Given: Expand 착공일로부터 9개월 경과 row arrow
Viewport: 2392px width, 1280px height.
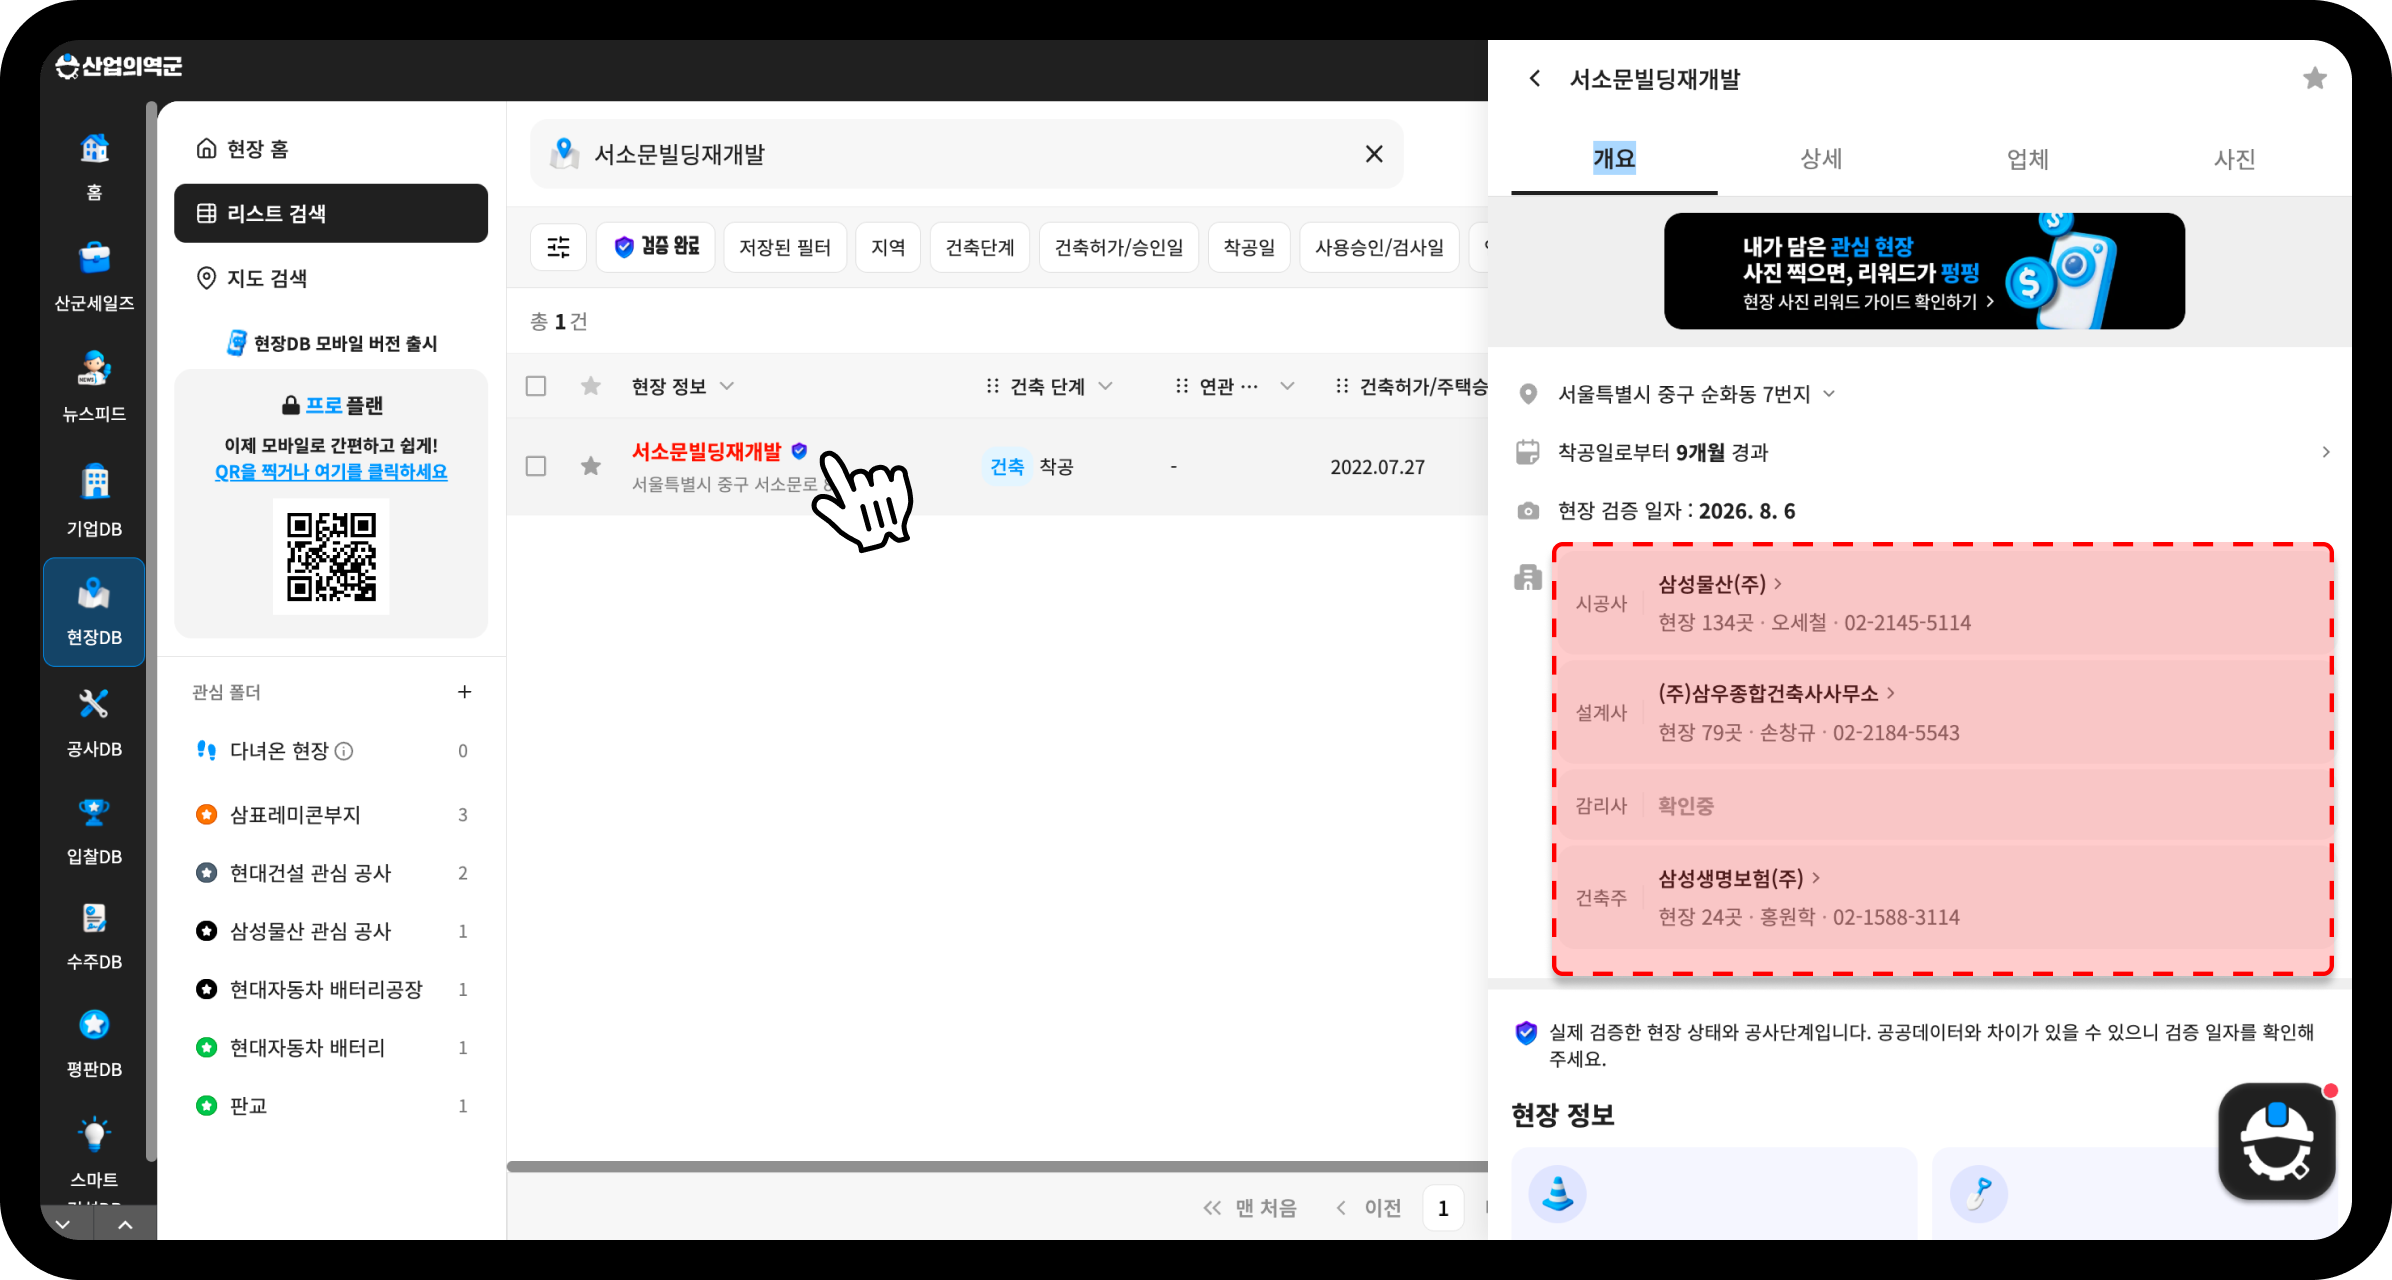Looking at the screenshot, I should point(2326,452).
